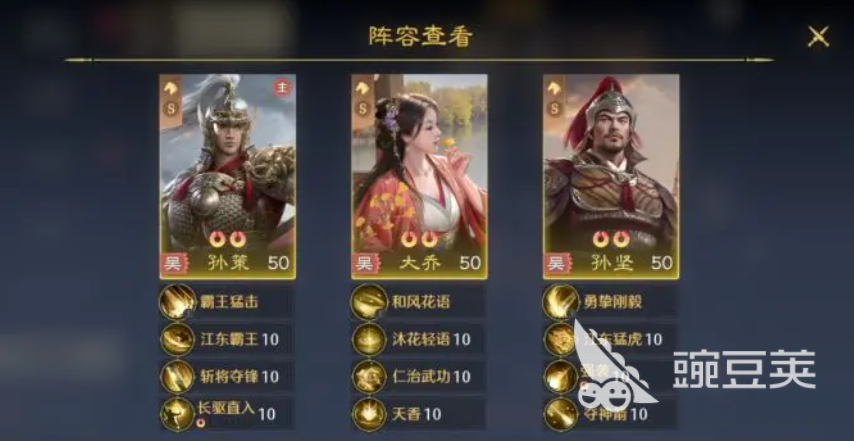The width and height of the screenshot is (854, 441).
Task: Open 孙策 hero card portrait
Action: coord(228,176)
